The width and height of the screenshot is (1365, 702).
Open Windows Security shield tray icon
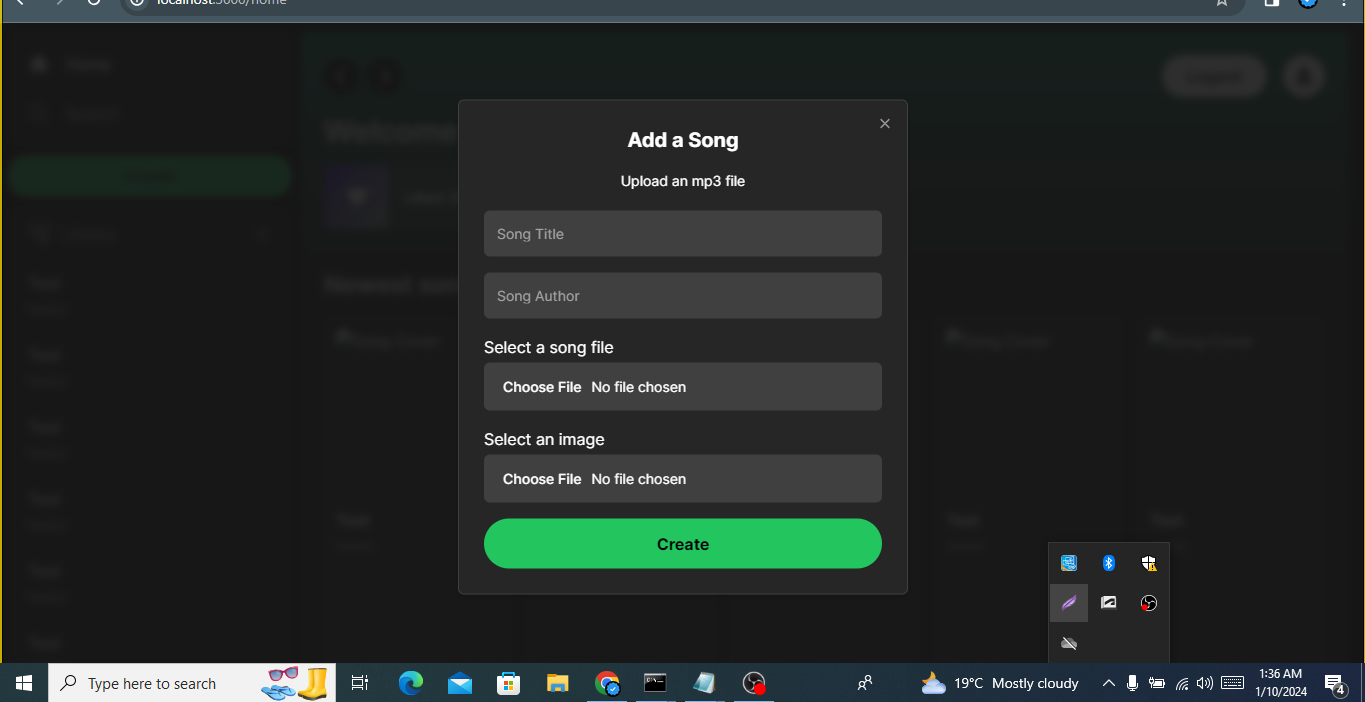click(1148, 563)
